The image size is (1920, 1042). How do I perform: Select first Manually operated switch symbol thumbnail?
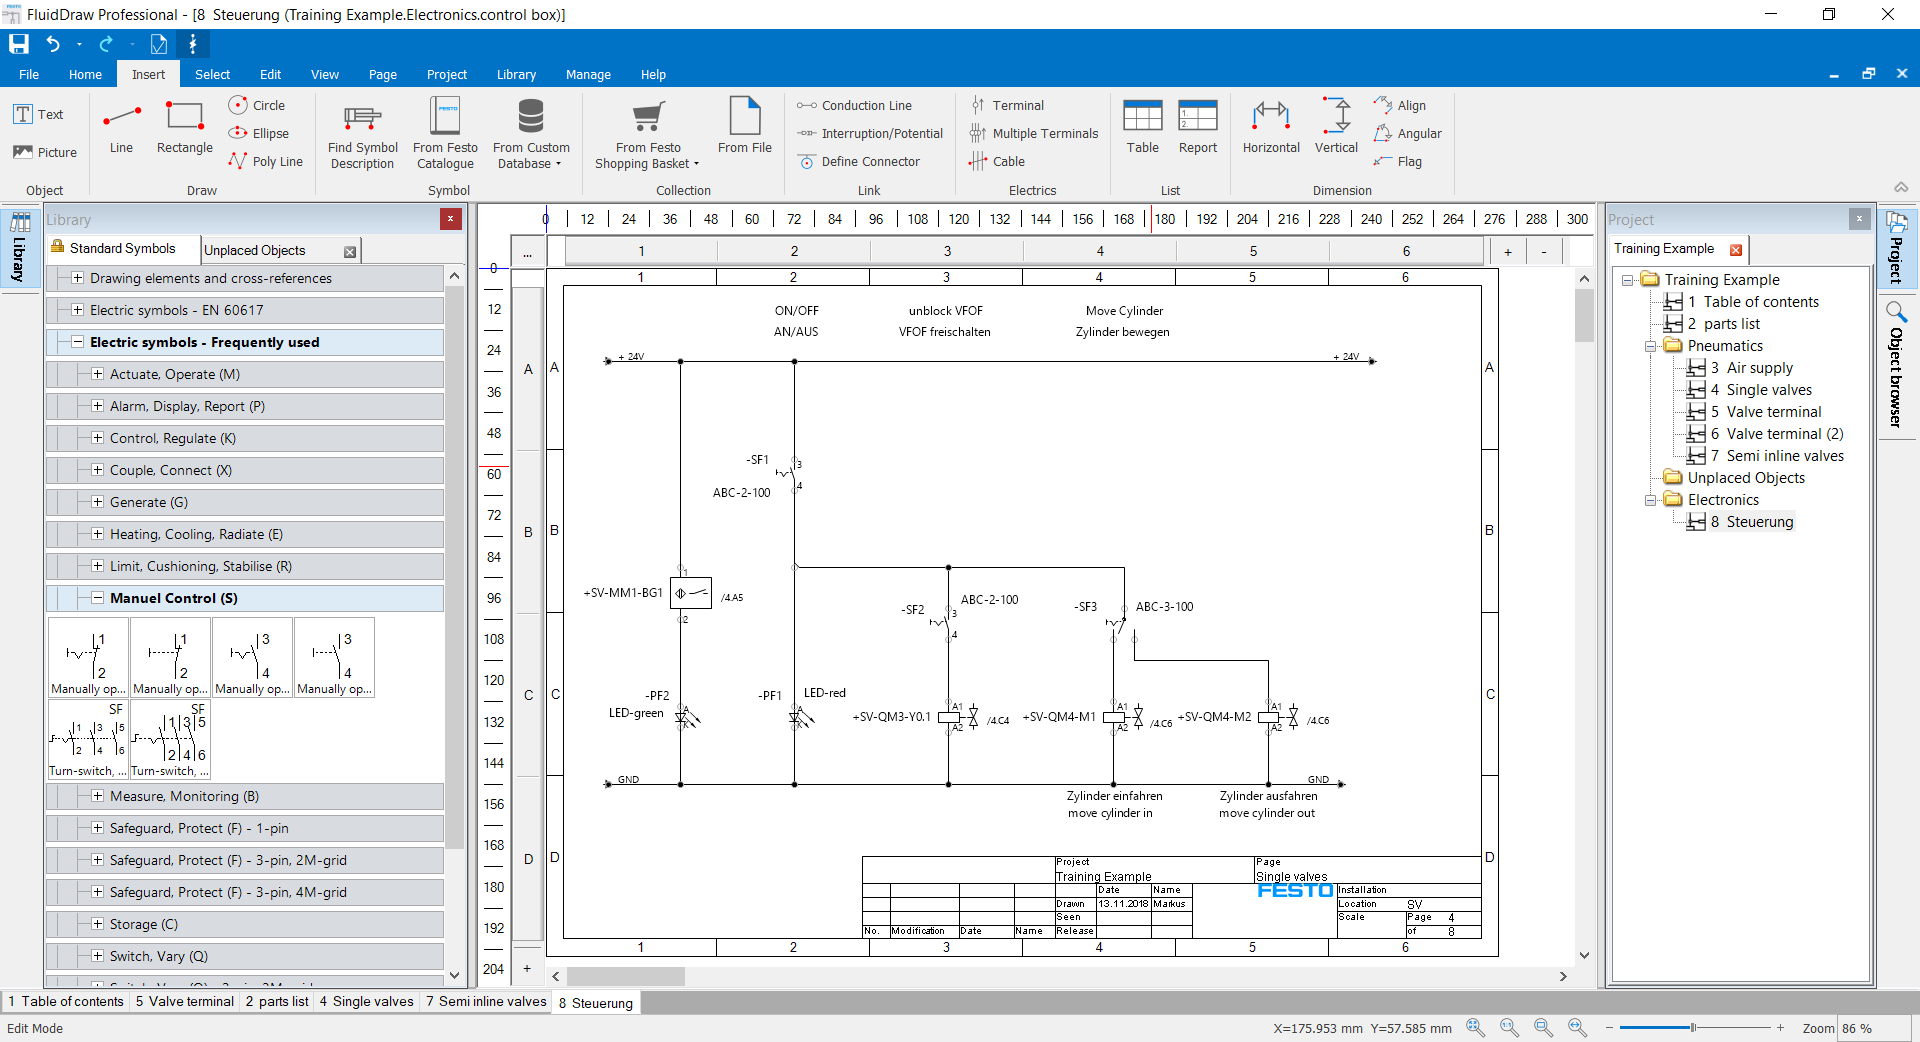(88, 657)
